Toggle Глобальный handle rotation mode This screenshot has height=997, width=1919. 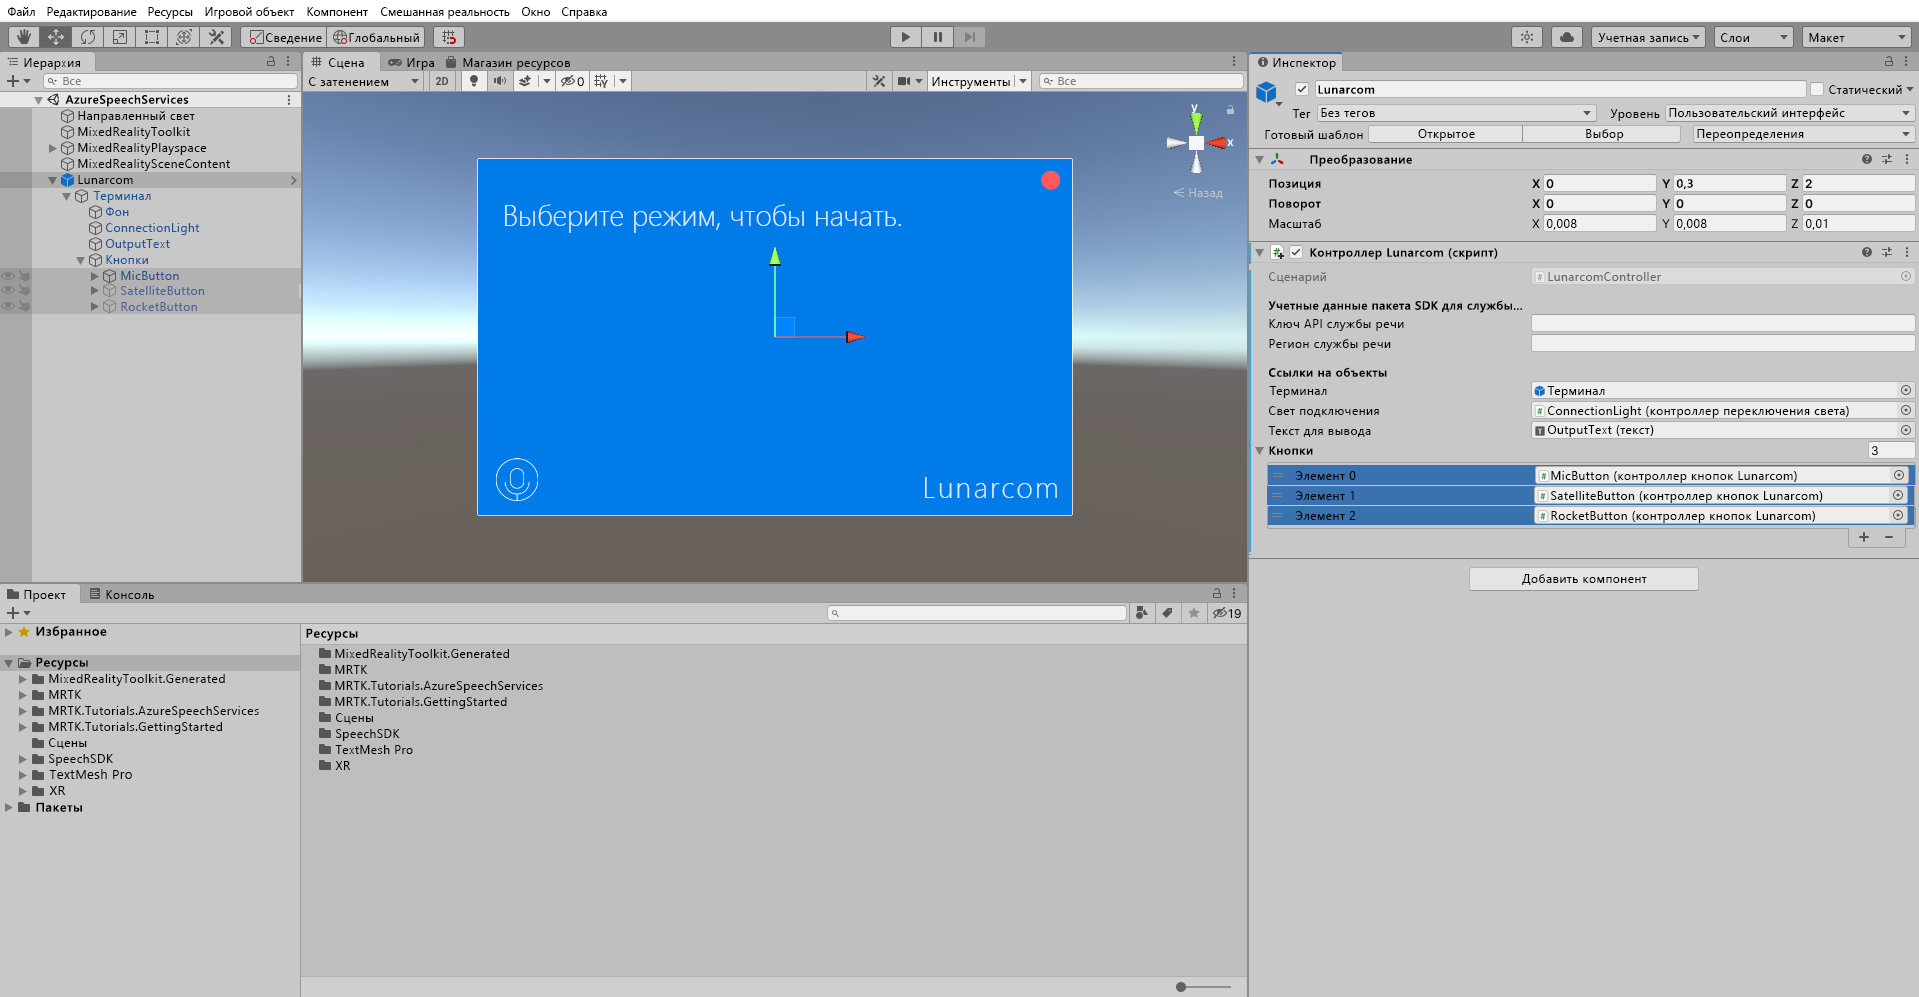[377, 37]
